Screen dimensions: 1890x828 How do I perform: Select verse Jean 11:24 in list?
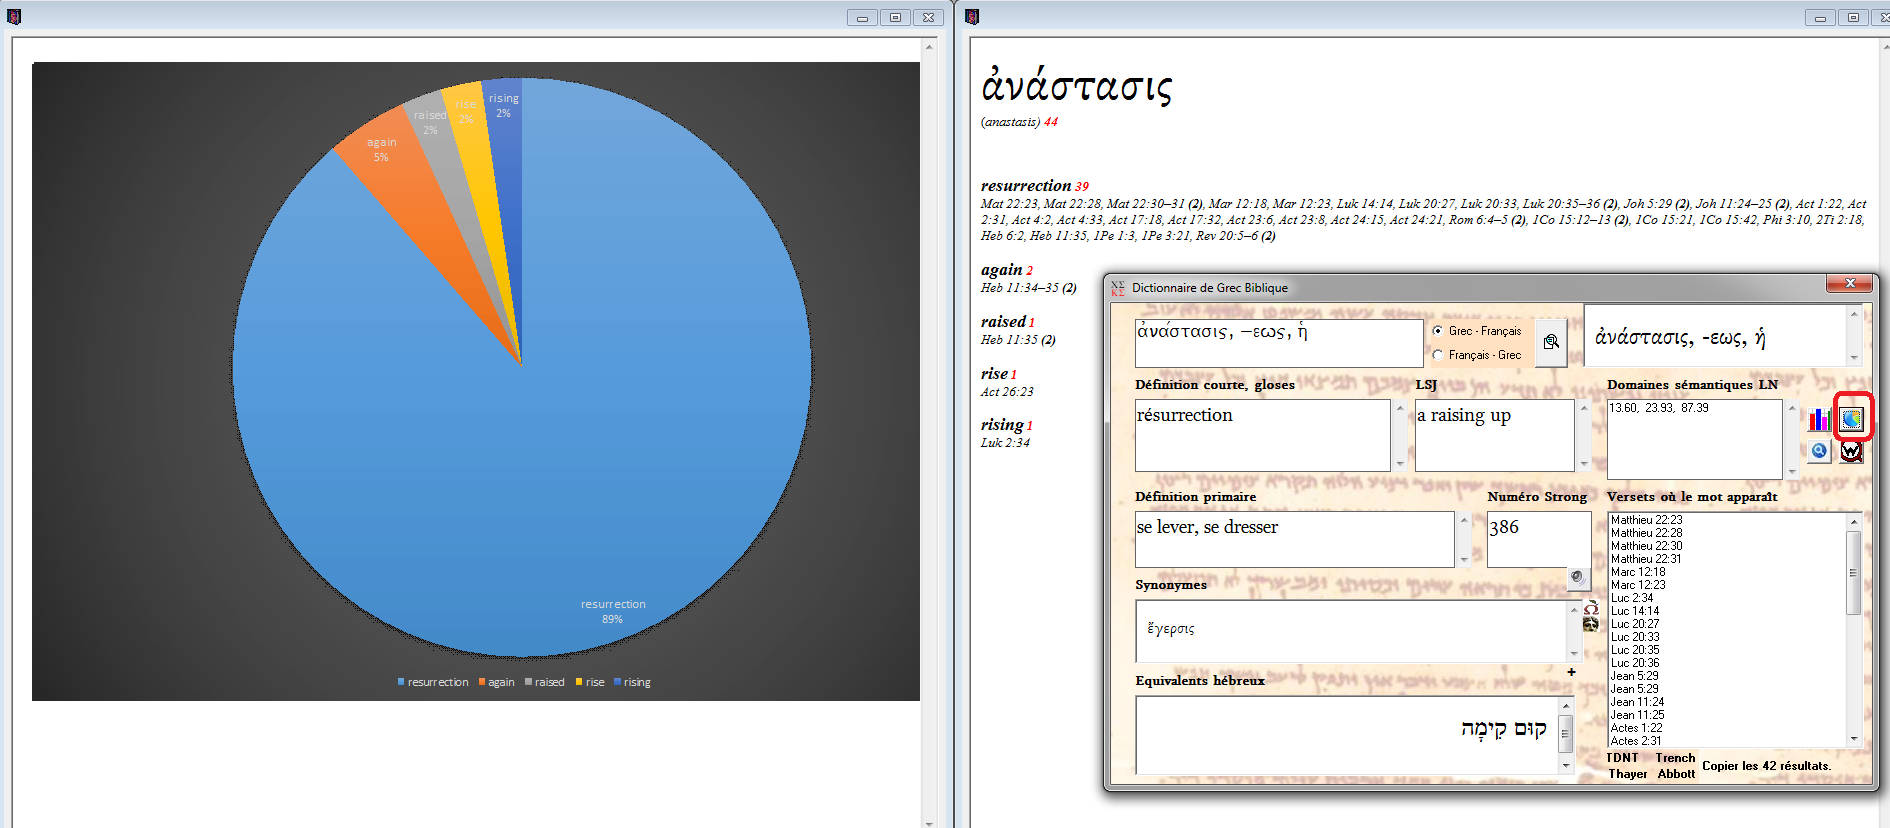(x=1637, y=702)
